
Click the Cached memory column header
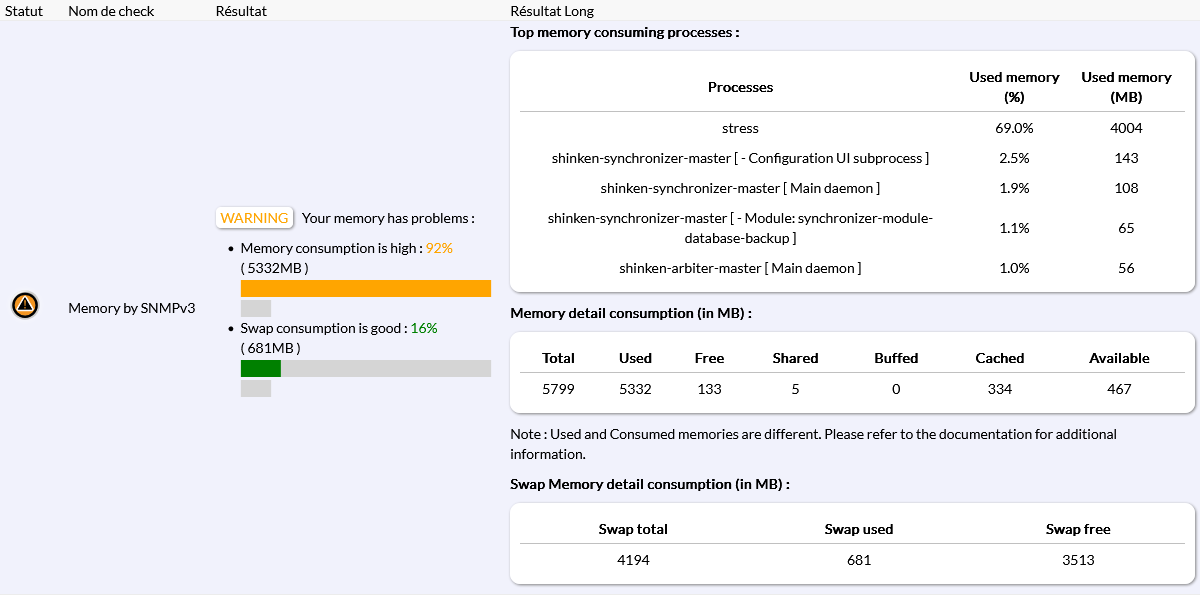[1000, 358]
